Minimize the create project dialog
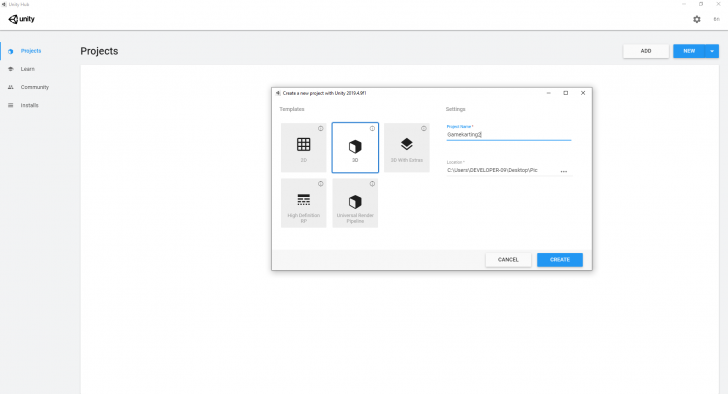 (x=549, y=93)
